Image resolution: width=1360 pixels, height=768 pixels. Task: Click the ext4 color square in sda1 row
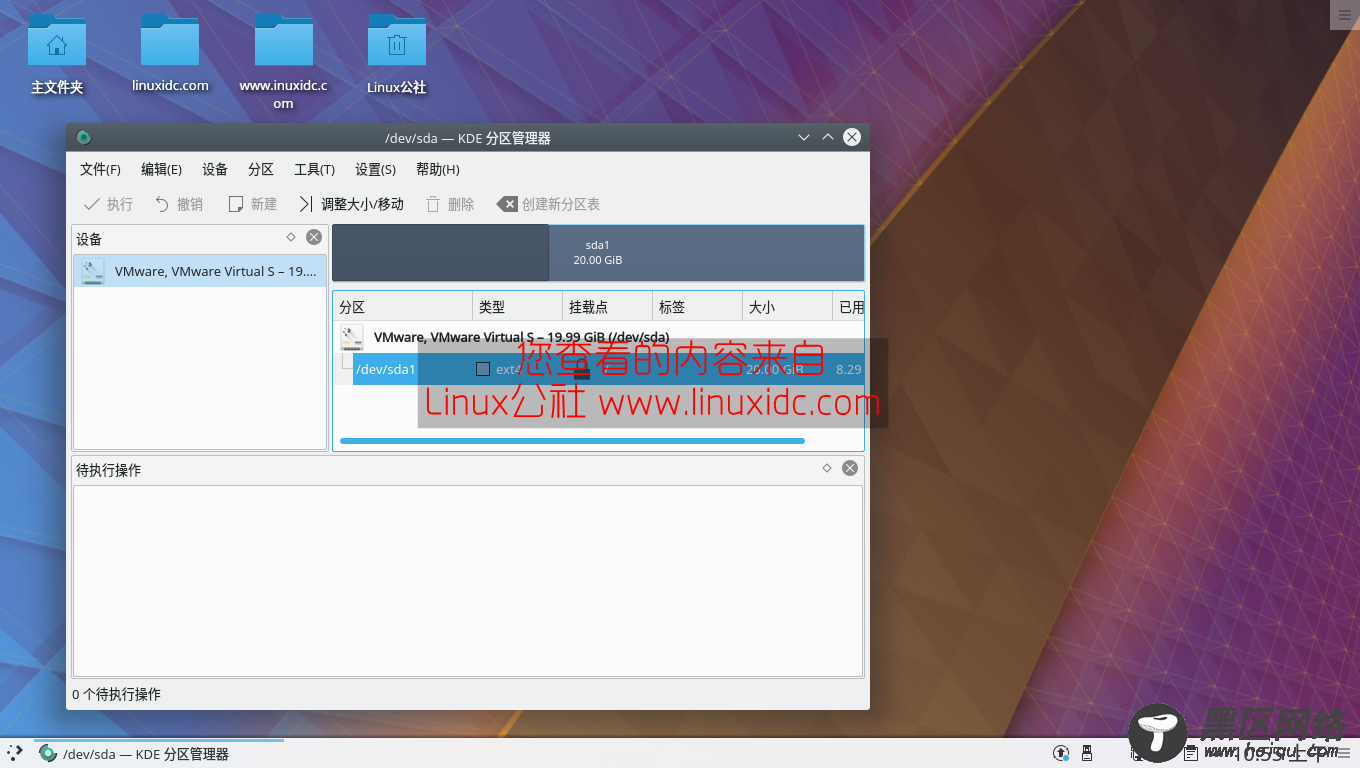click(483, 369)
